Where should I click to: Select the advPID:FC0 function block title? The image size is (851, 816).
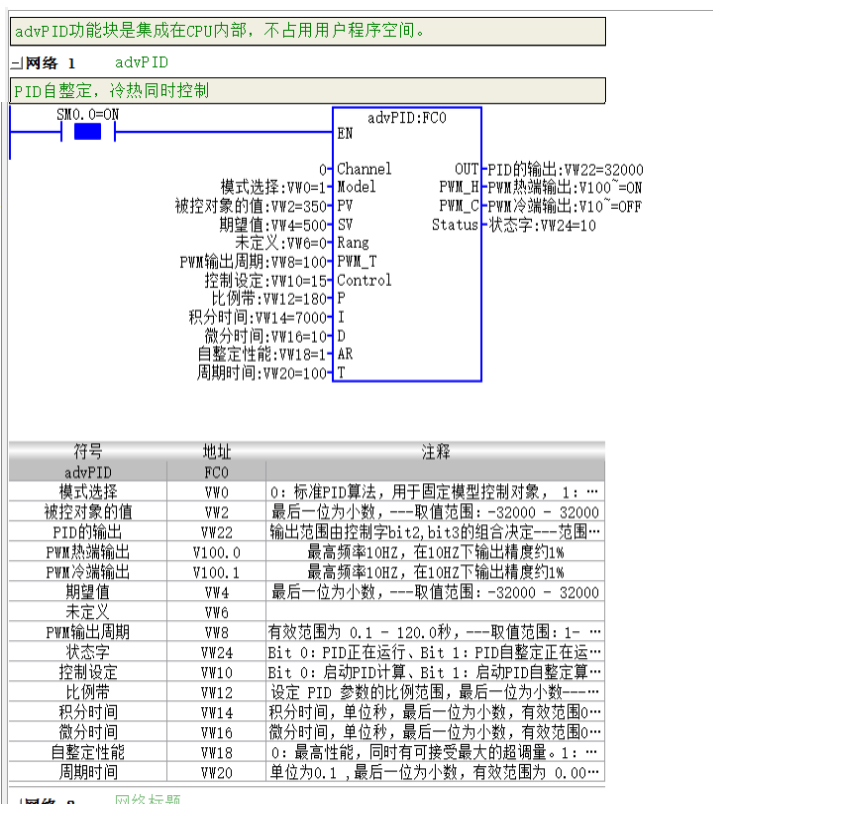point(407,118)
